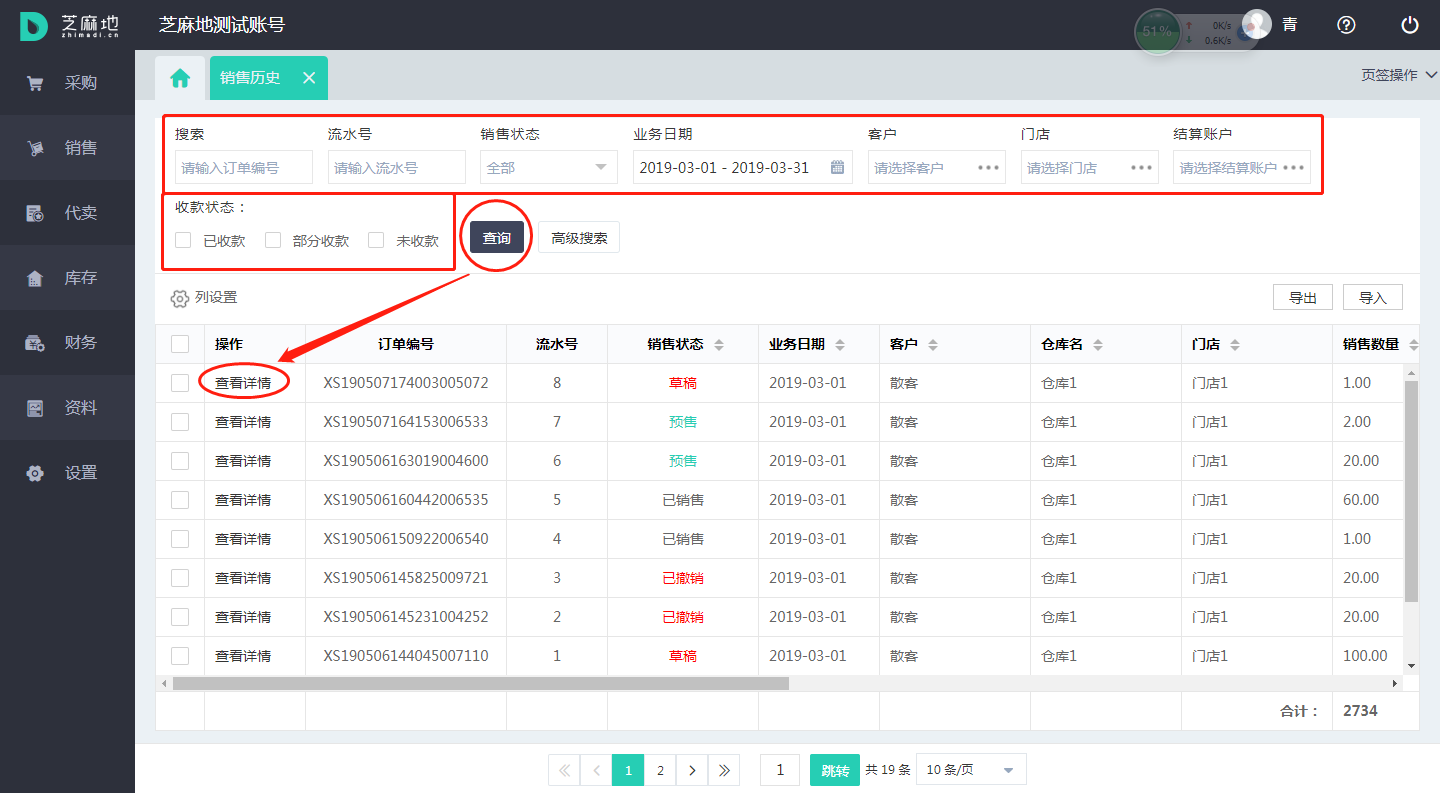Close the 销售历史 tab
The image size is (1440, 794).
[x=309, y=78]
